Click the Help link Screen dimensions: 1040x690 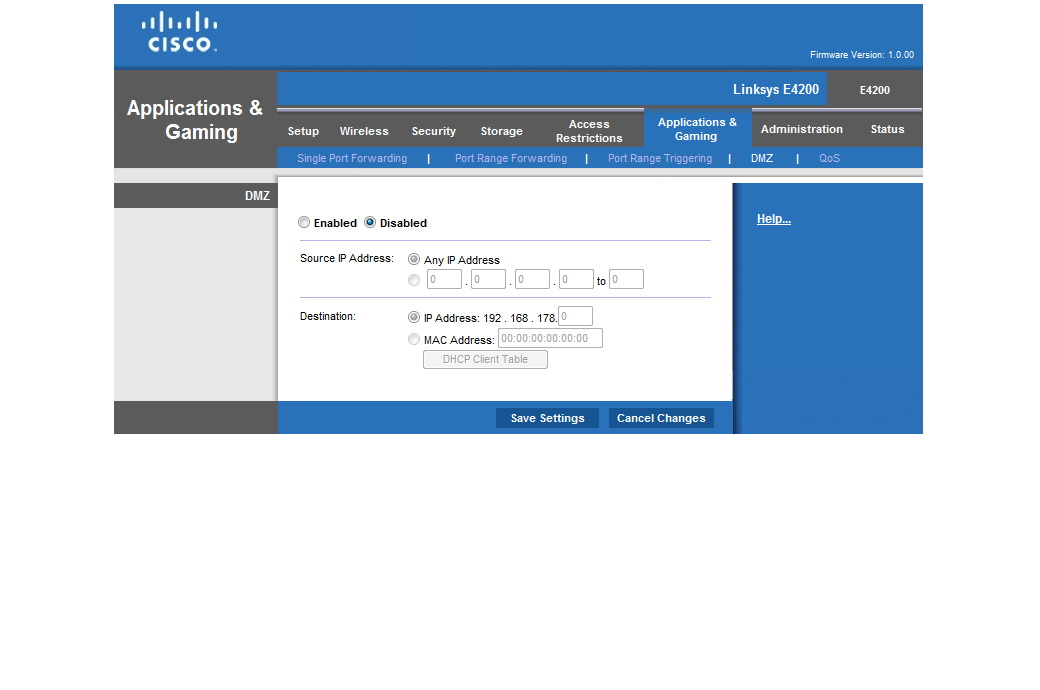point(773,219)
